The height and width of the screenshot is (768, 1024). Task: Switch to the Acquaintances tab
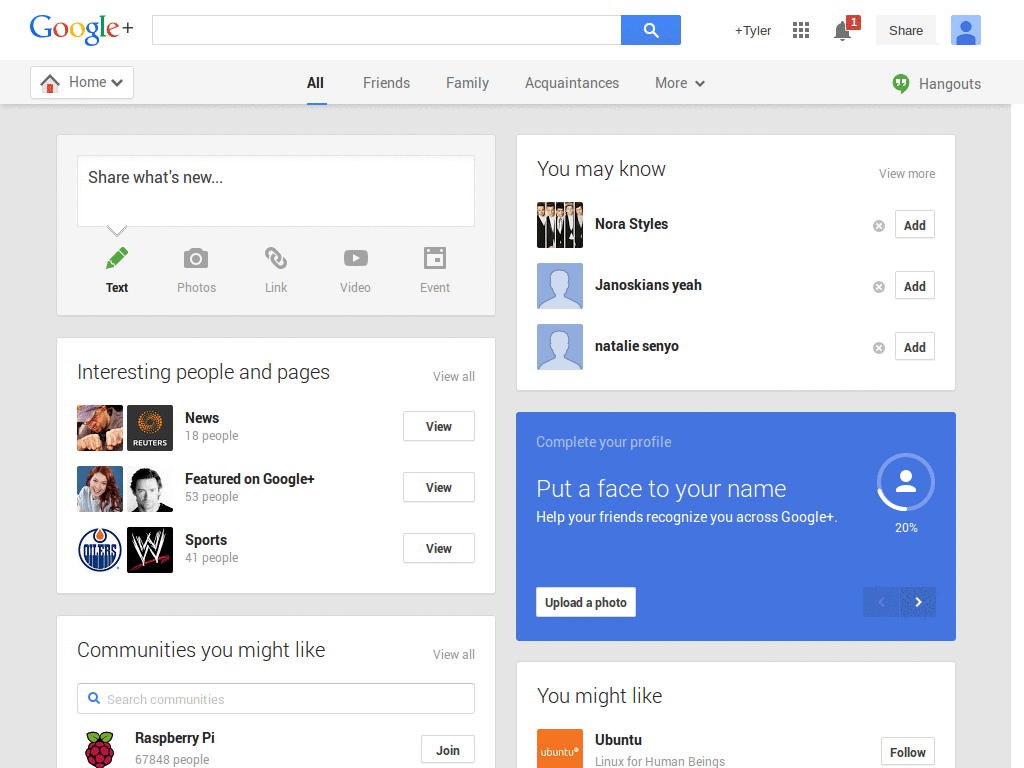click(x=572, y=83)
